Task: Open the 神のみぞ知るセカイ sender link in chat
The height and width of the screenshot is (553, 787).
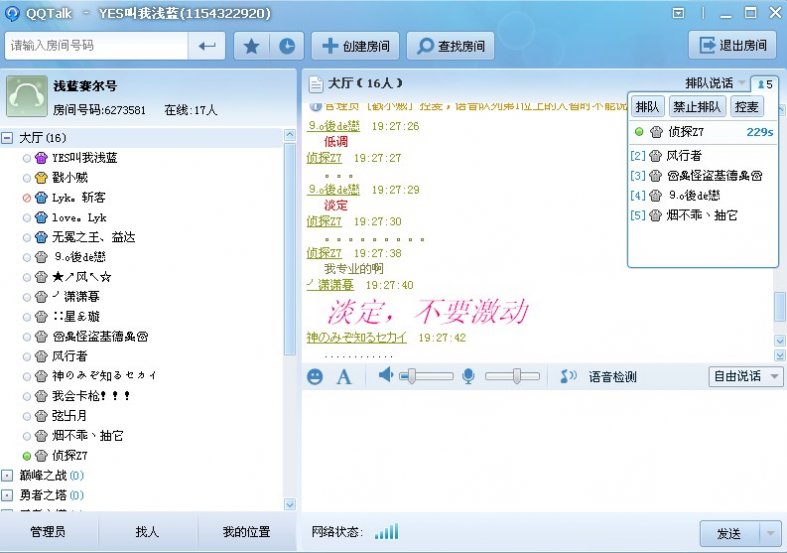Action: click(x=356, y=338)
